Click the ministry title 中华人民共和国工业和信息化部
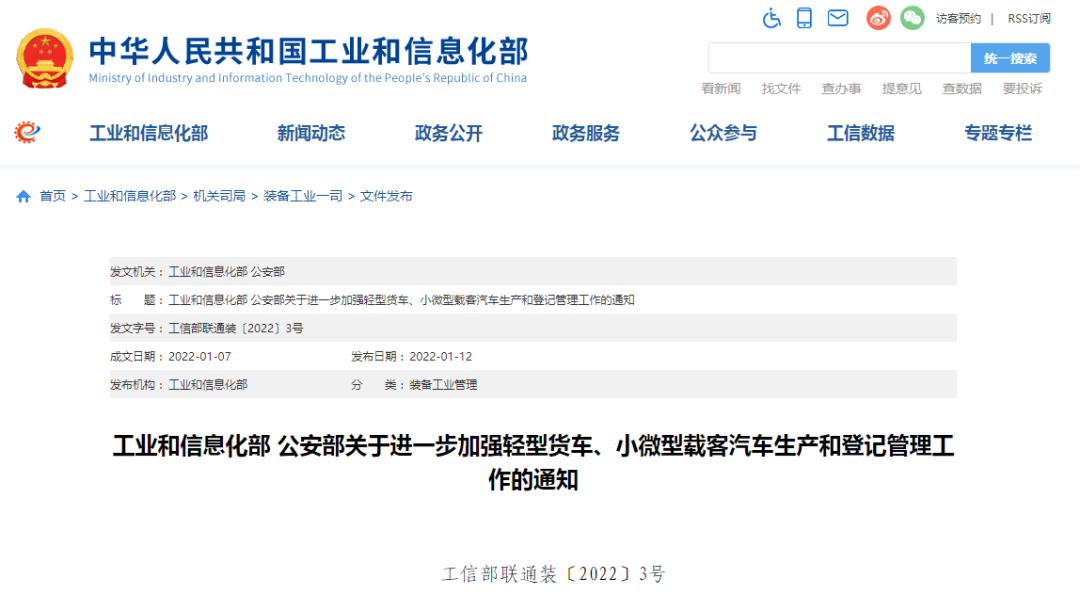This screenshot has height=595, width=1080. (309, 52)
